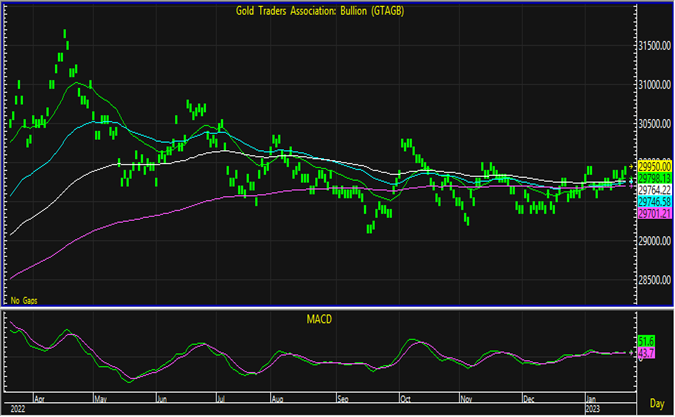
Task: Click the yellow 29950.00 price label
Action: tap(653, 166)
